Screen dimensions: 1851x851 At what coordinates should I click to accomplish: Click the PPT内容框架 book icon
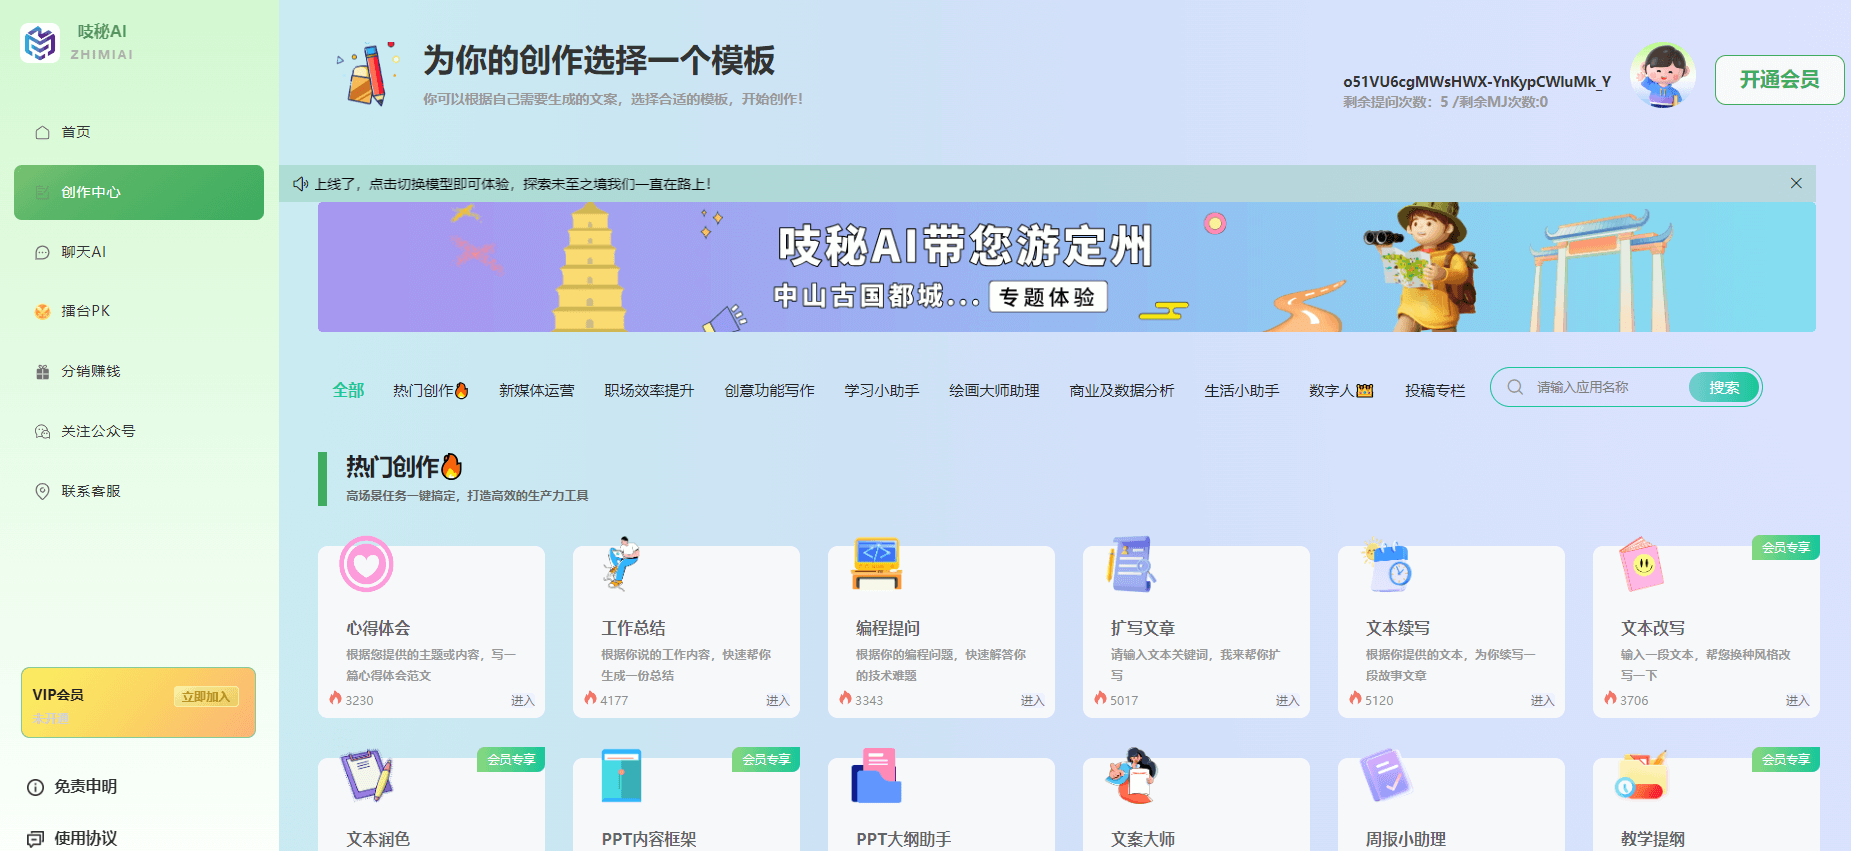coord(621,775)
